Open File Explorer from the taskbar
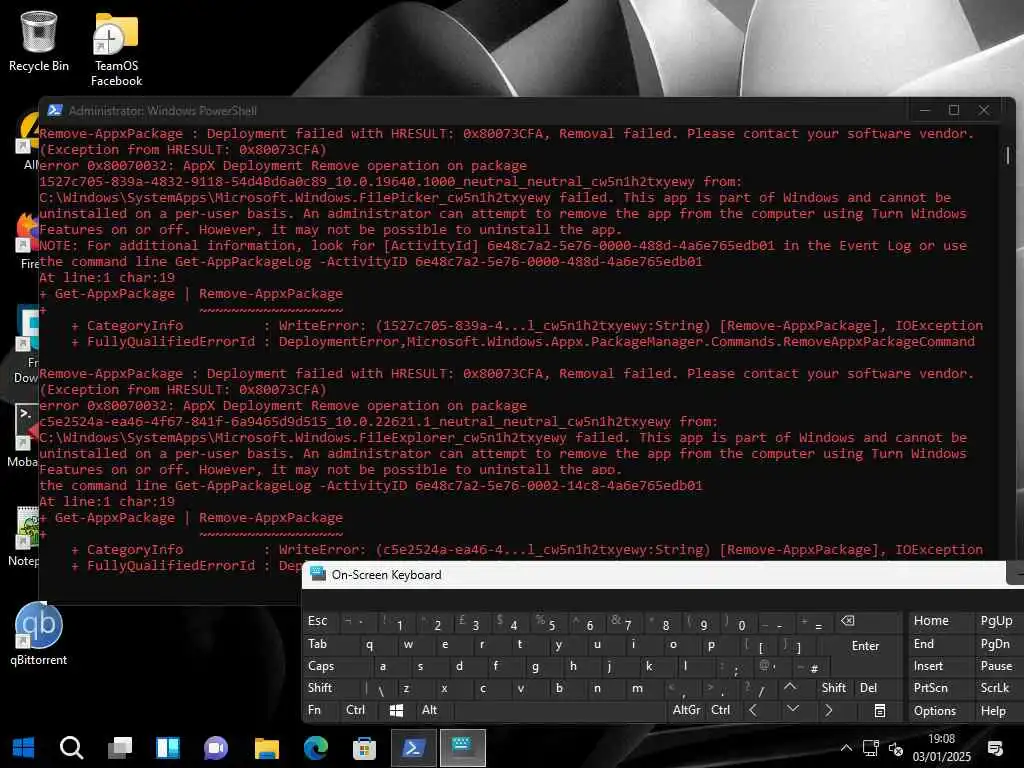This screenshot has height=768, width=1024. (266, 747)
